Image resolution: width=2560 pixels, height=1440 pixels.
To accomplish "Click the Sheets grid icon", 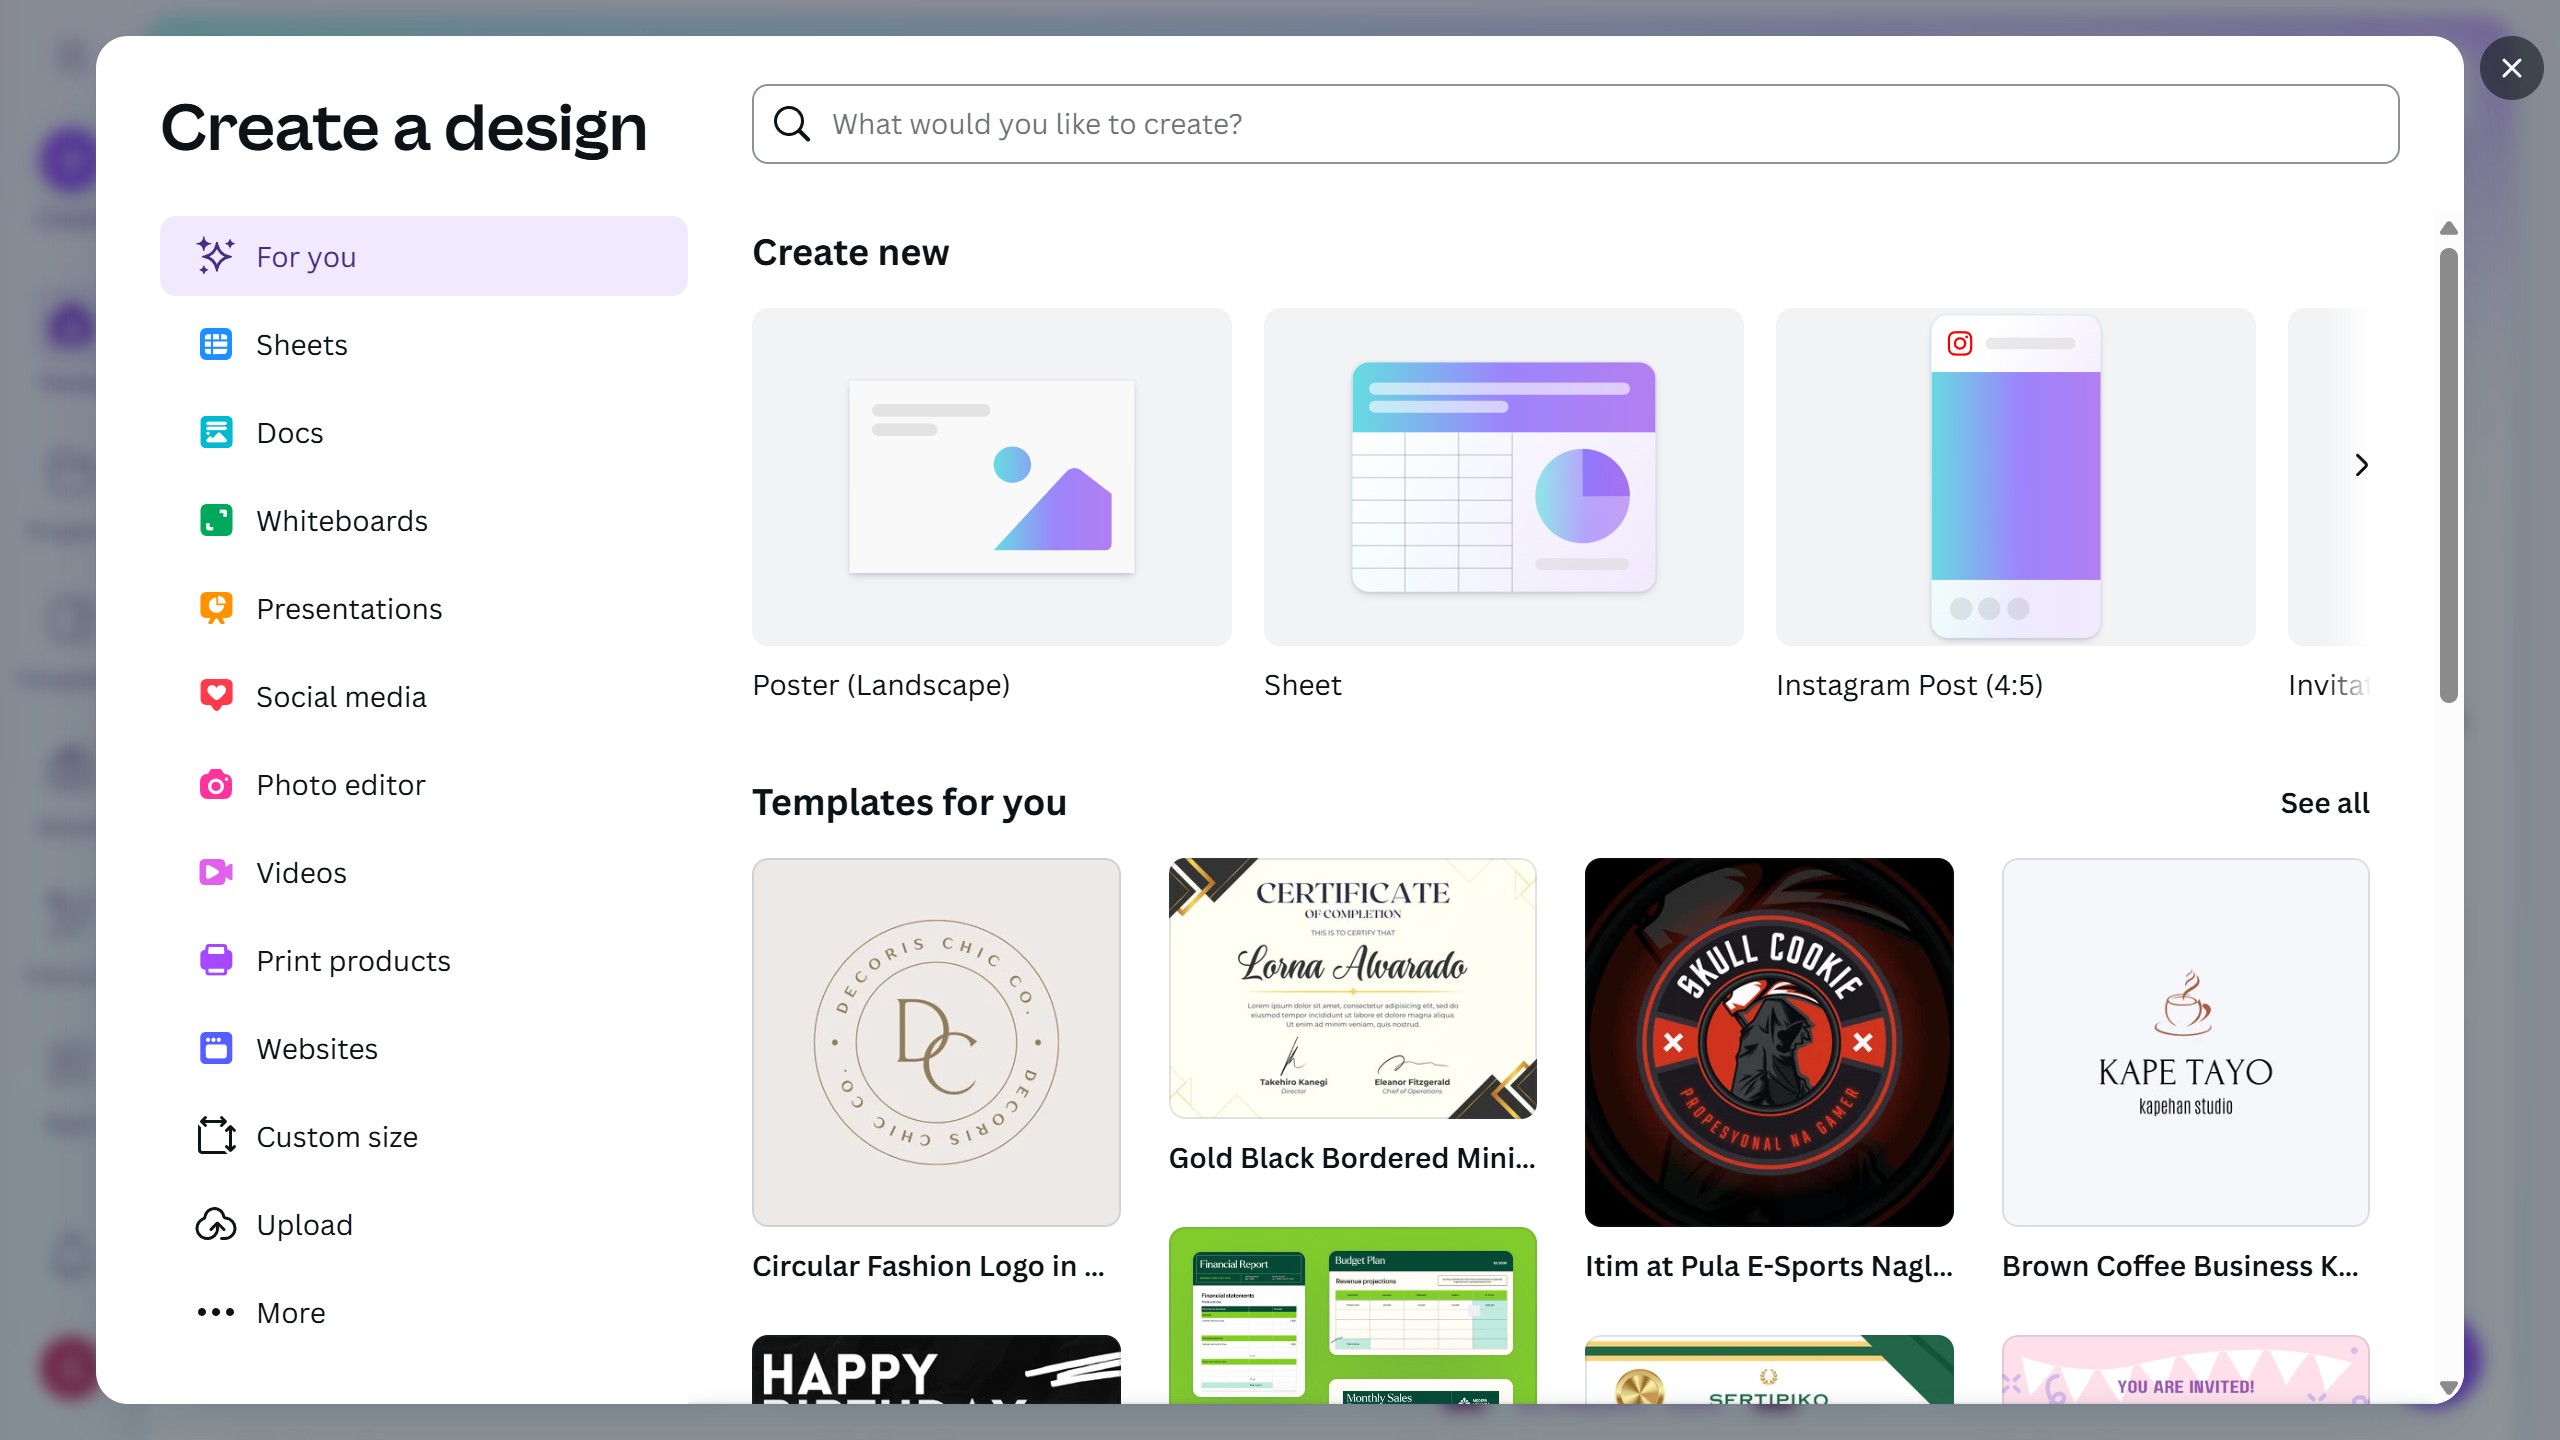I will coord(215,345).
